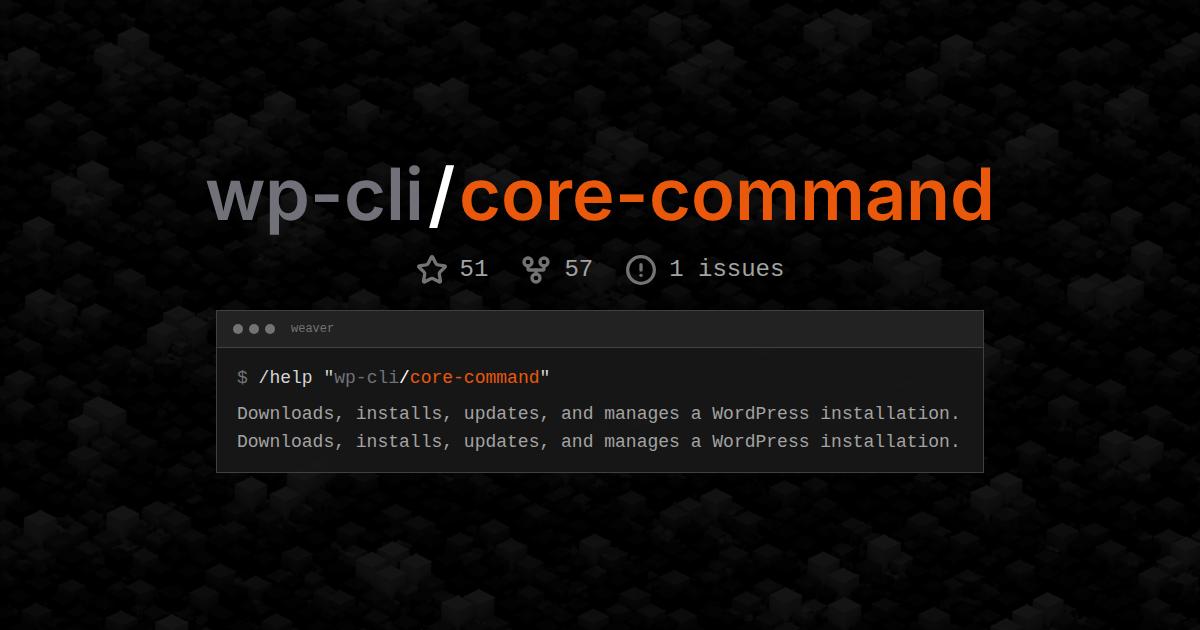Click the "$" terminal prompt symbol
Viewport: 1200px width, 630px height.
tap(242, 378)
